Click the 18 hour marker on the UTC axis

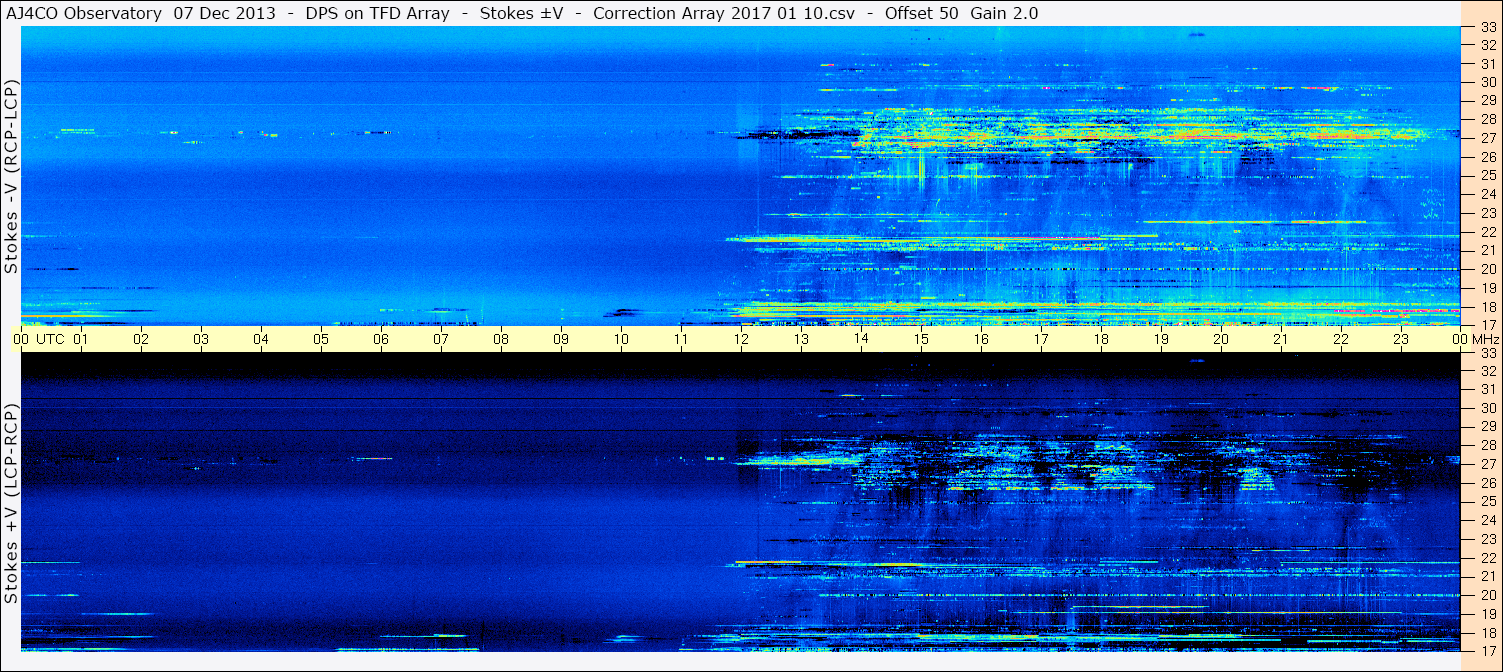point(1101,339)
